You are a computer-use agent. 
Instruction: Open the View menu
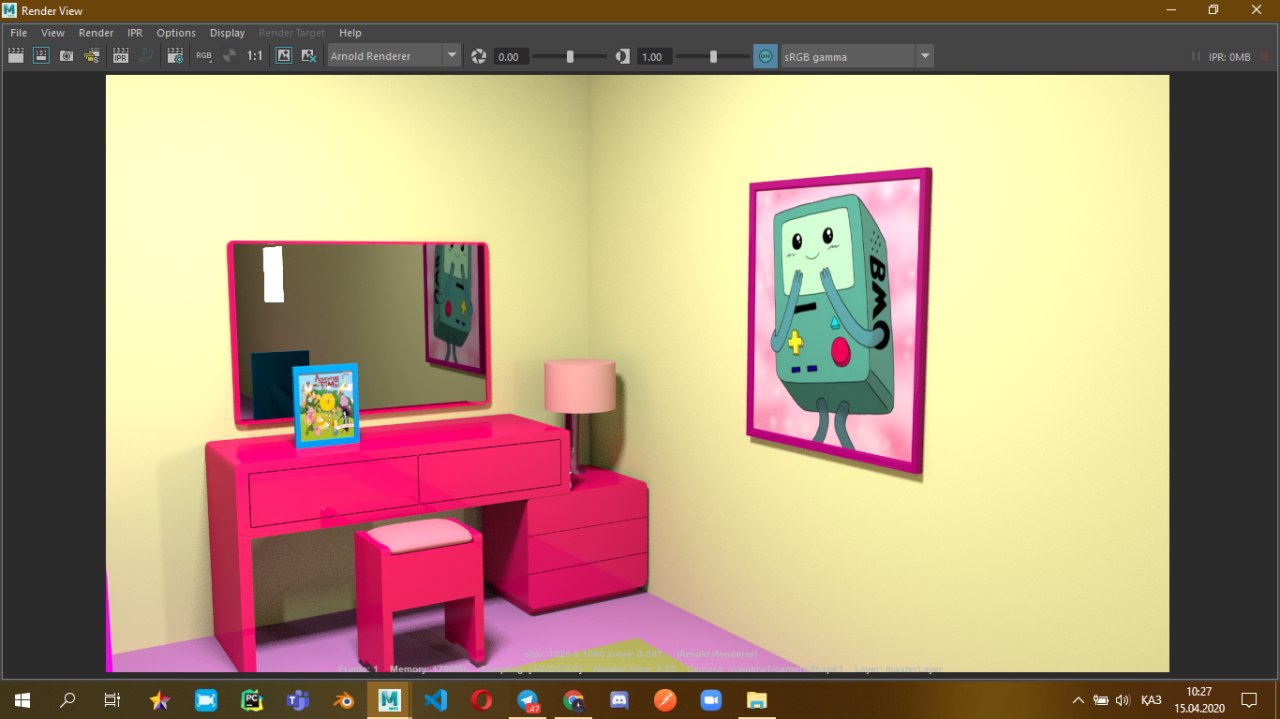click(x=53, y=33)
